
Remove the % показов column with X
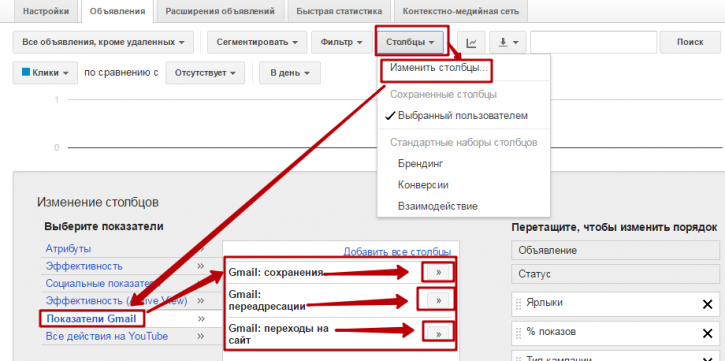pos(707,333)
